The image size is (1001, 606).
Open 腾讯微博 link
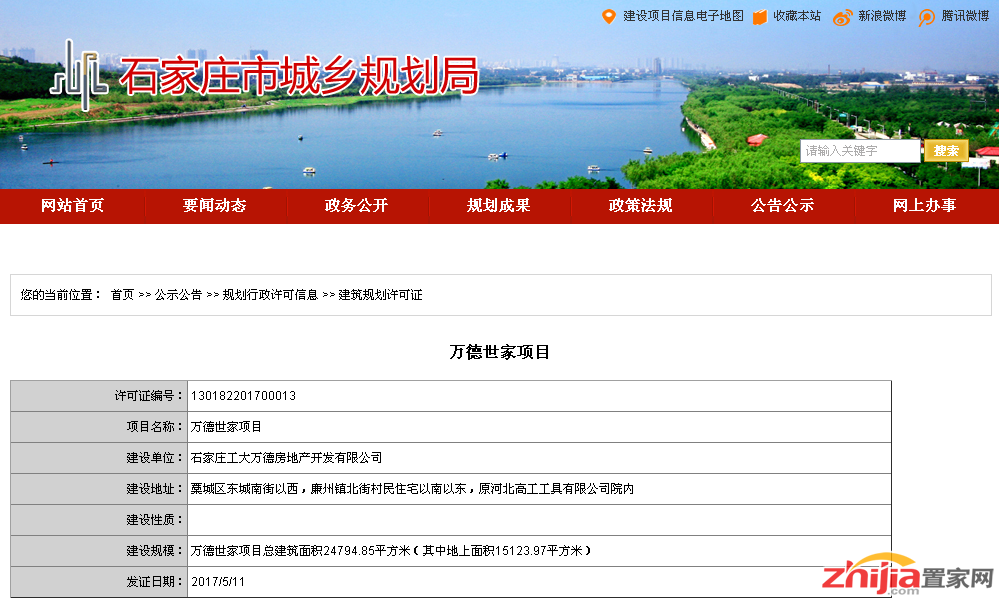click(x=965, y=16)
